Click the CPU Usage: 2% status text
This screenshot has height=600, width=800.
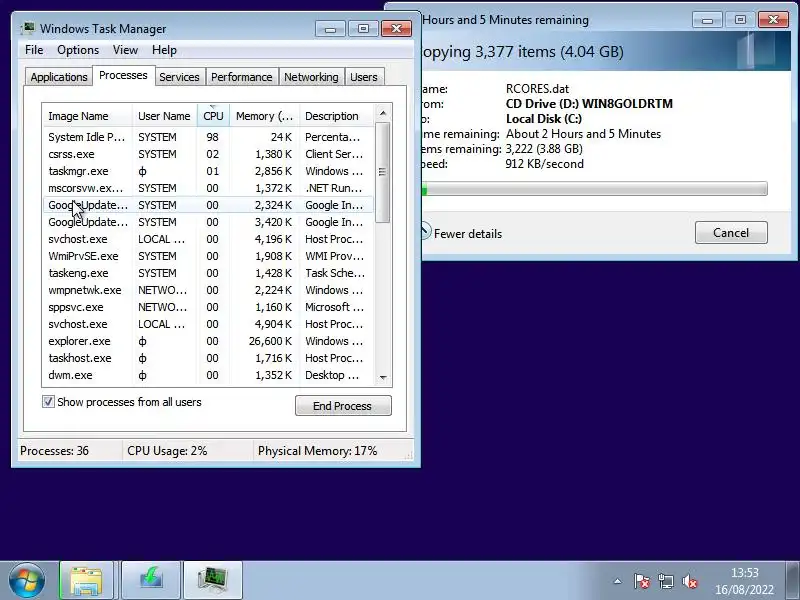[167, 451]
